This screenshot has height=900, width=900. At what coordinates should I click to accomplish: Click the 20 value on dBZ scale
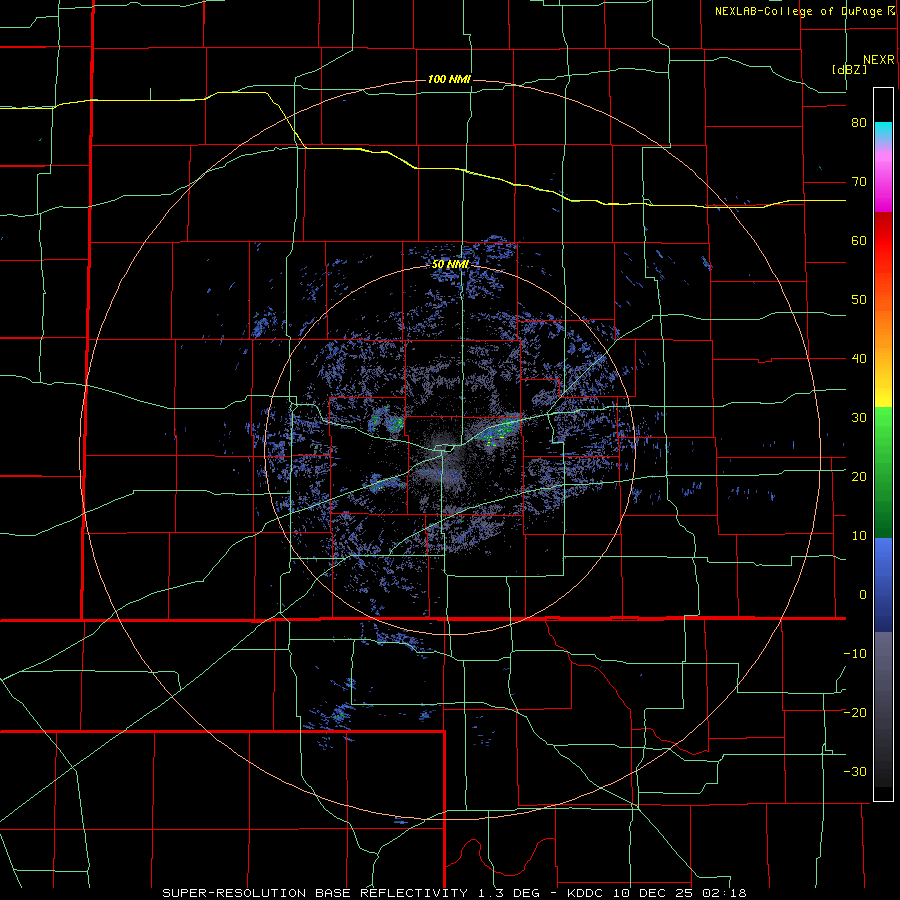coord(859,476)
